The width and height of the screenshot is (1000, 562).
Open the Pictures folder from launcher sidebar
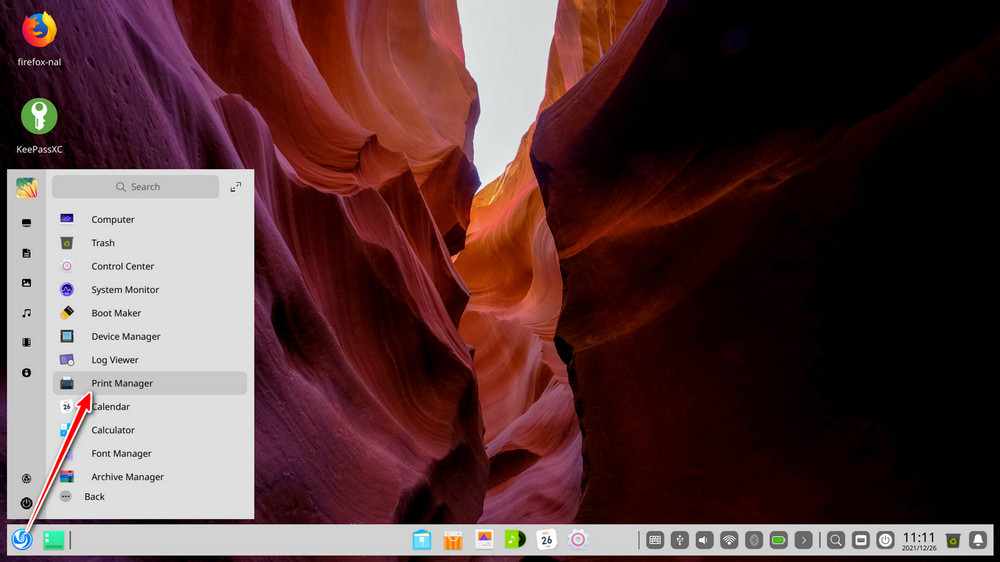(26, 283)
